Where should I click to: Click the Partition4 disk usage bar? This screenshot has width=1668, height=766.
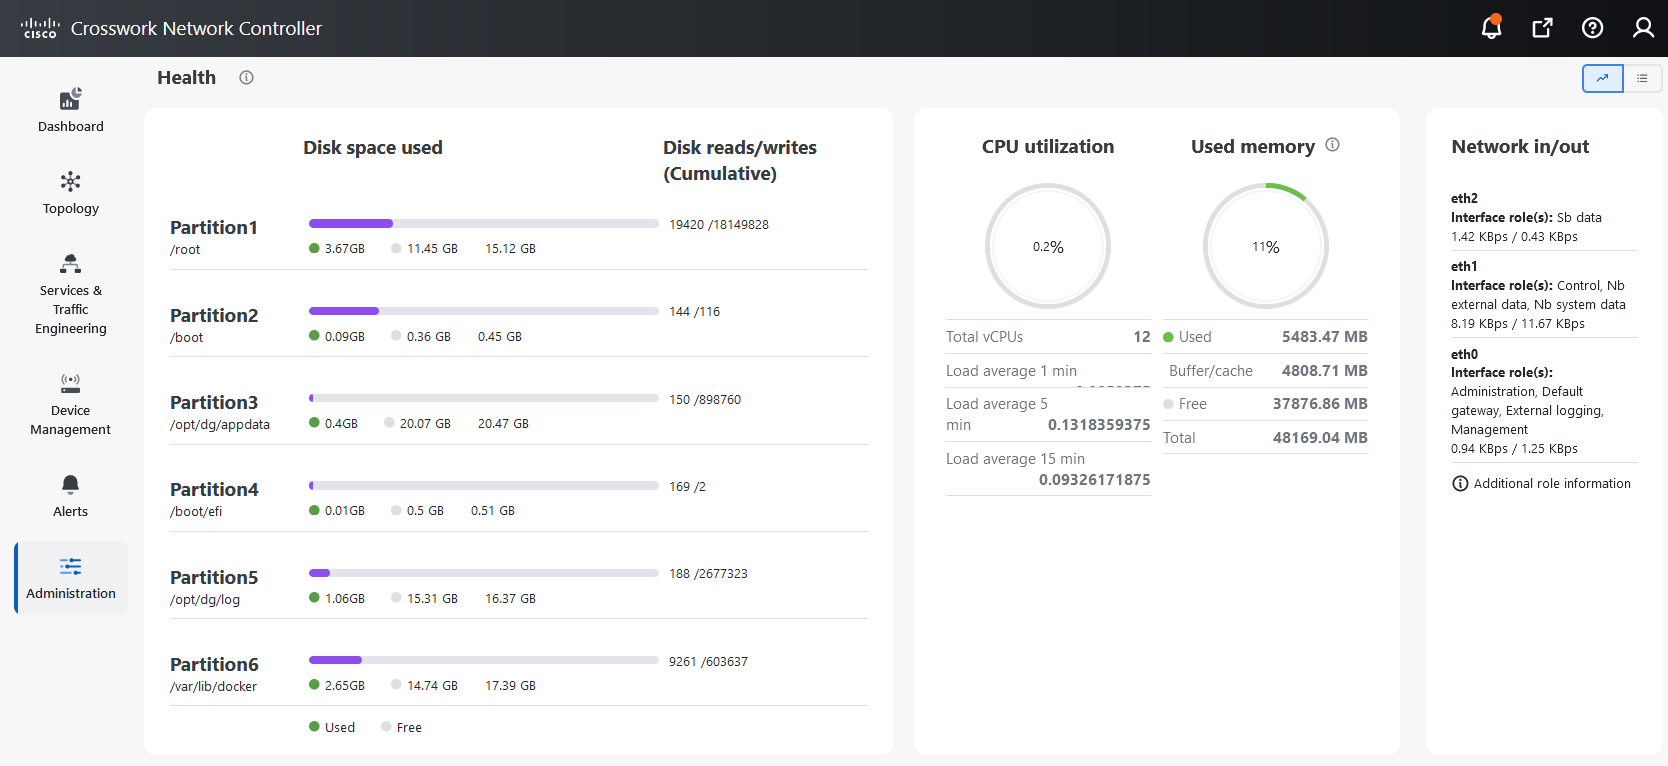pyautogui.click(x=484, y=485)
